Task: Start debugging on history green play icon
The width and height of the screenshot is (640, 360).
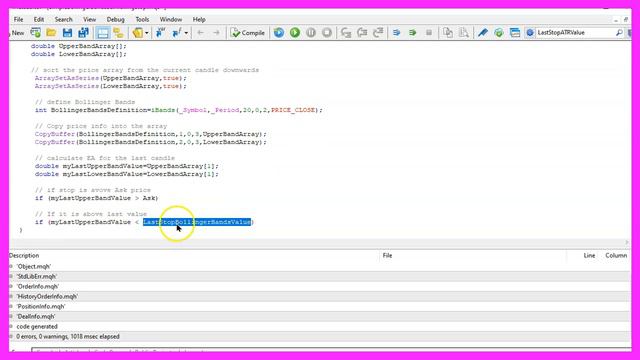Action: click(x=295, y=33)
